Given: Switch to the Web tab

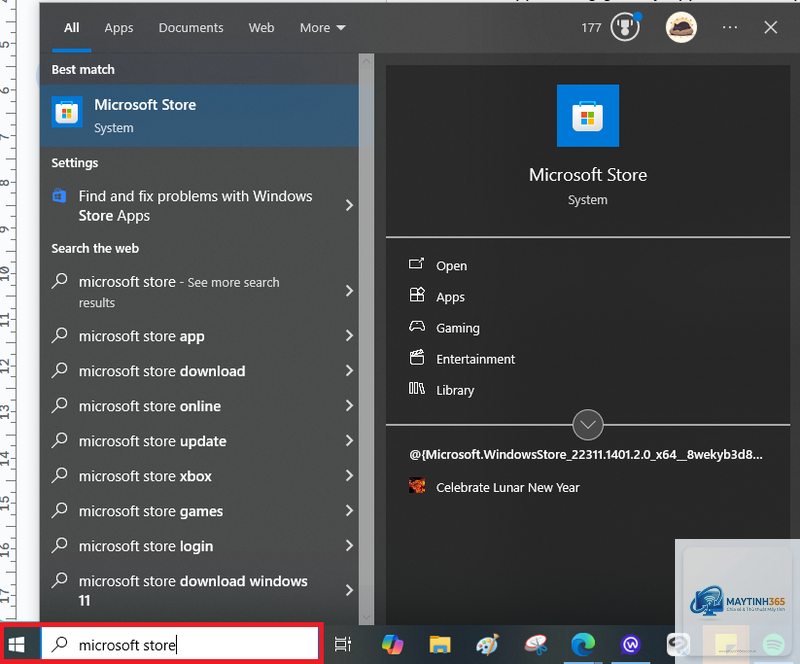Looking at the screenshot, I should (x=261, y=28).
